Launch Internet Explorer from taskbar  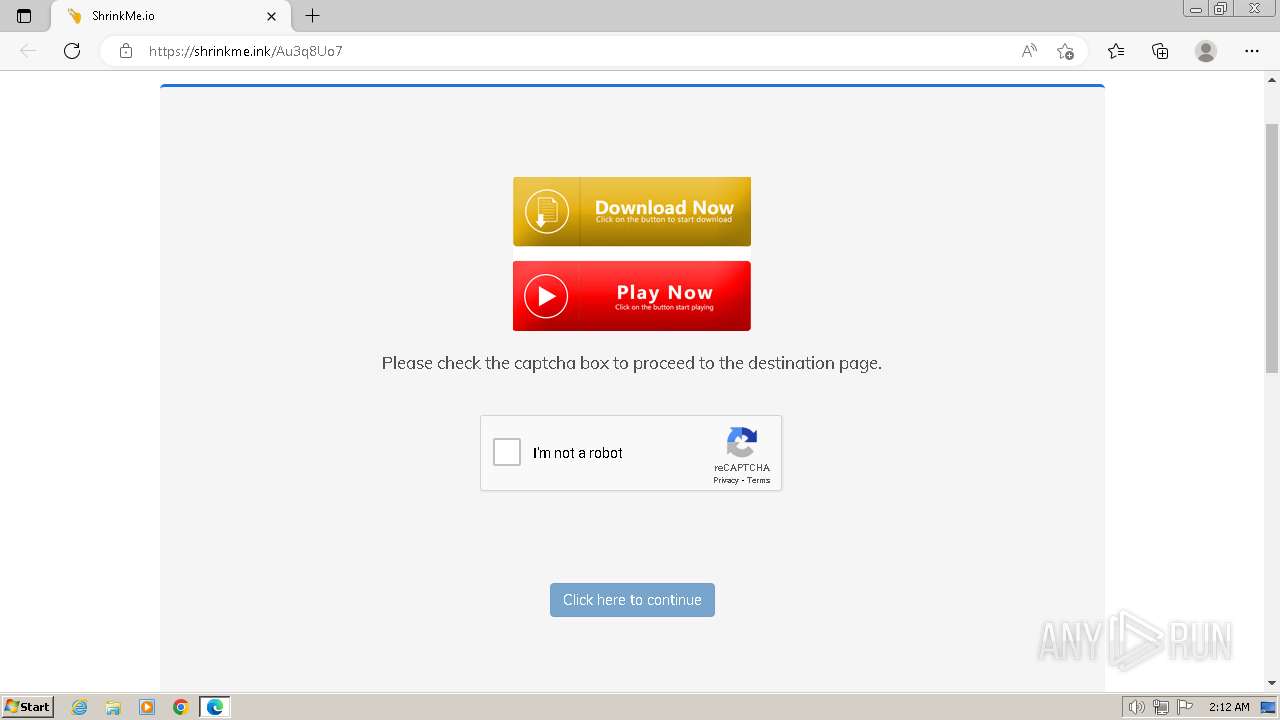click(x=80, y=707)
